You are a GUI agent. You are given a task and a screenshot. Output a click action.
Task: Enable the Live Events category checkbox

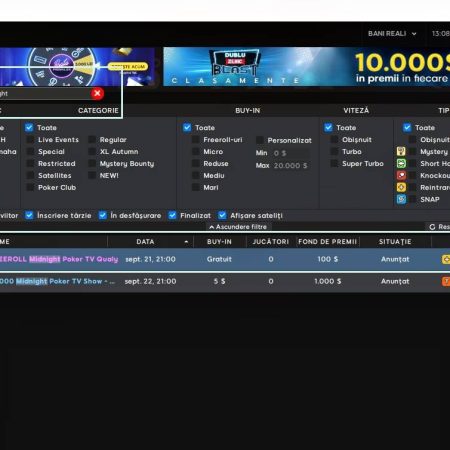pyautogui.click(x=30, y=140)
